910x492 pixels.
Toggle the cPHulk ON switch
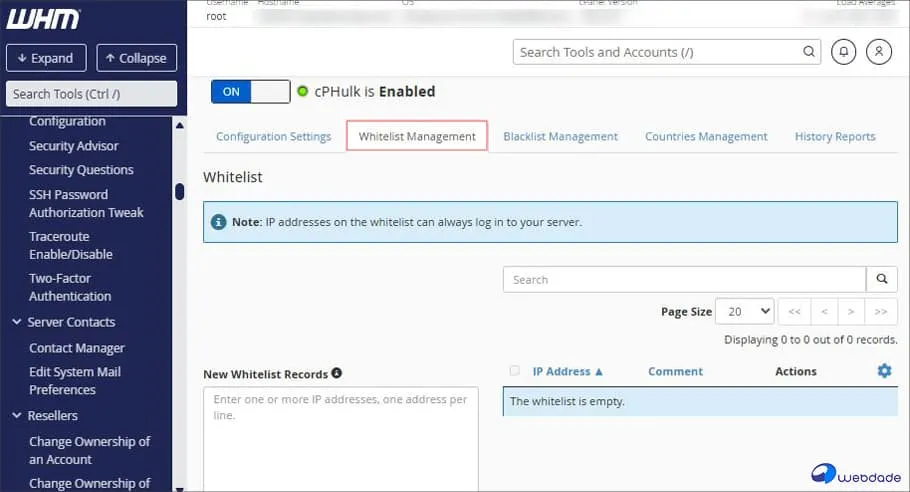250,92
